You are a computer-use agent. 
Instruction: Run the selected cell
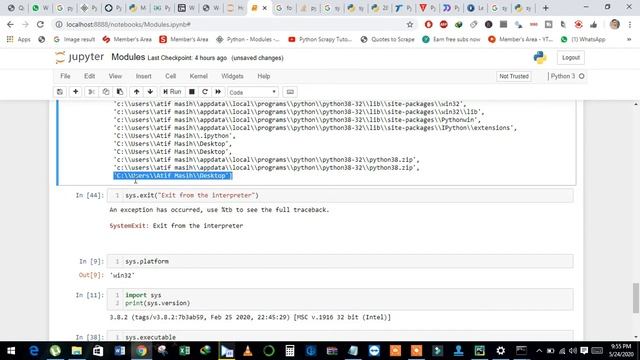pos(172,92)
